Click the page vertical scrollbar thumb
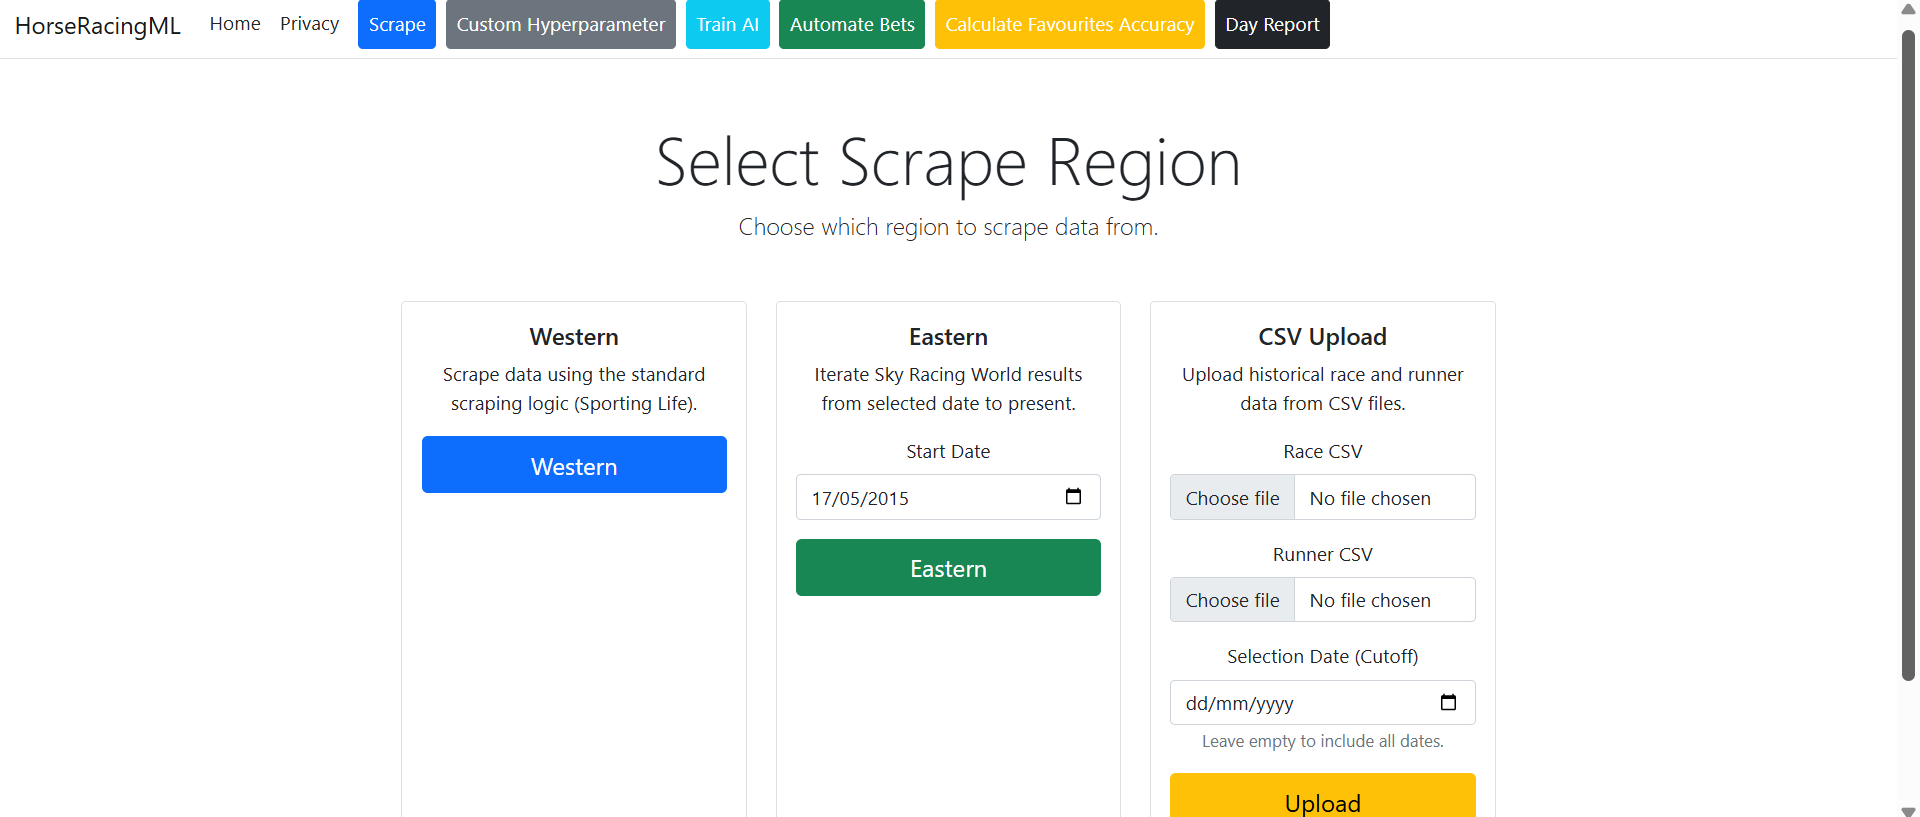1920x817 pixels. 1908,355
